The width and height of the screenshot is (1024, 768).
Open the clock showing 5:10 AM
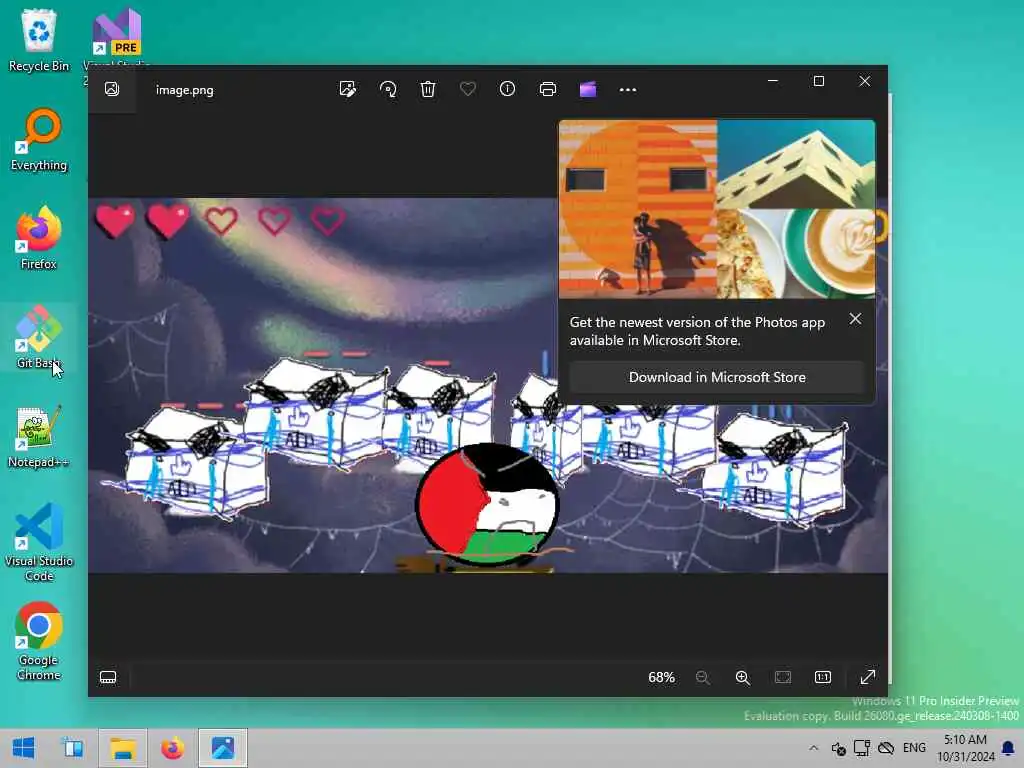965,748
